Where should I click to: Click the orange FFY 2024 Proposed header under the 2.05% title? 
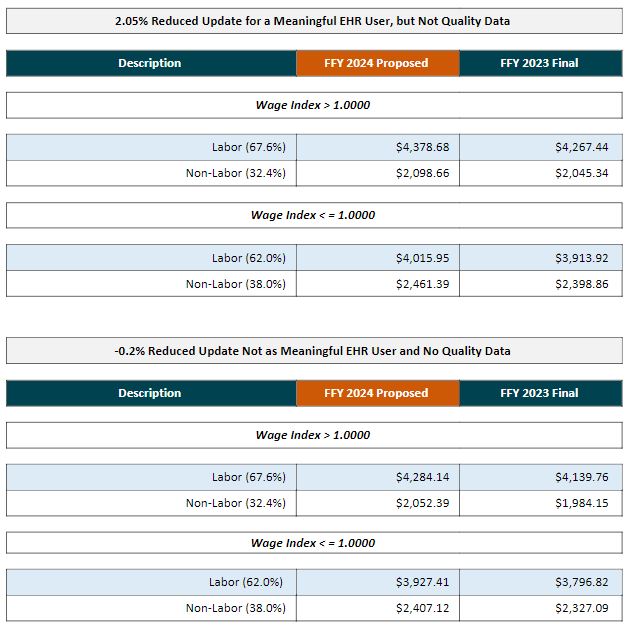pyautogui.click(x=377, y=63)
